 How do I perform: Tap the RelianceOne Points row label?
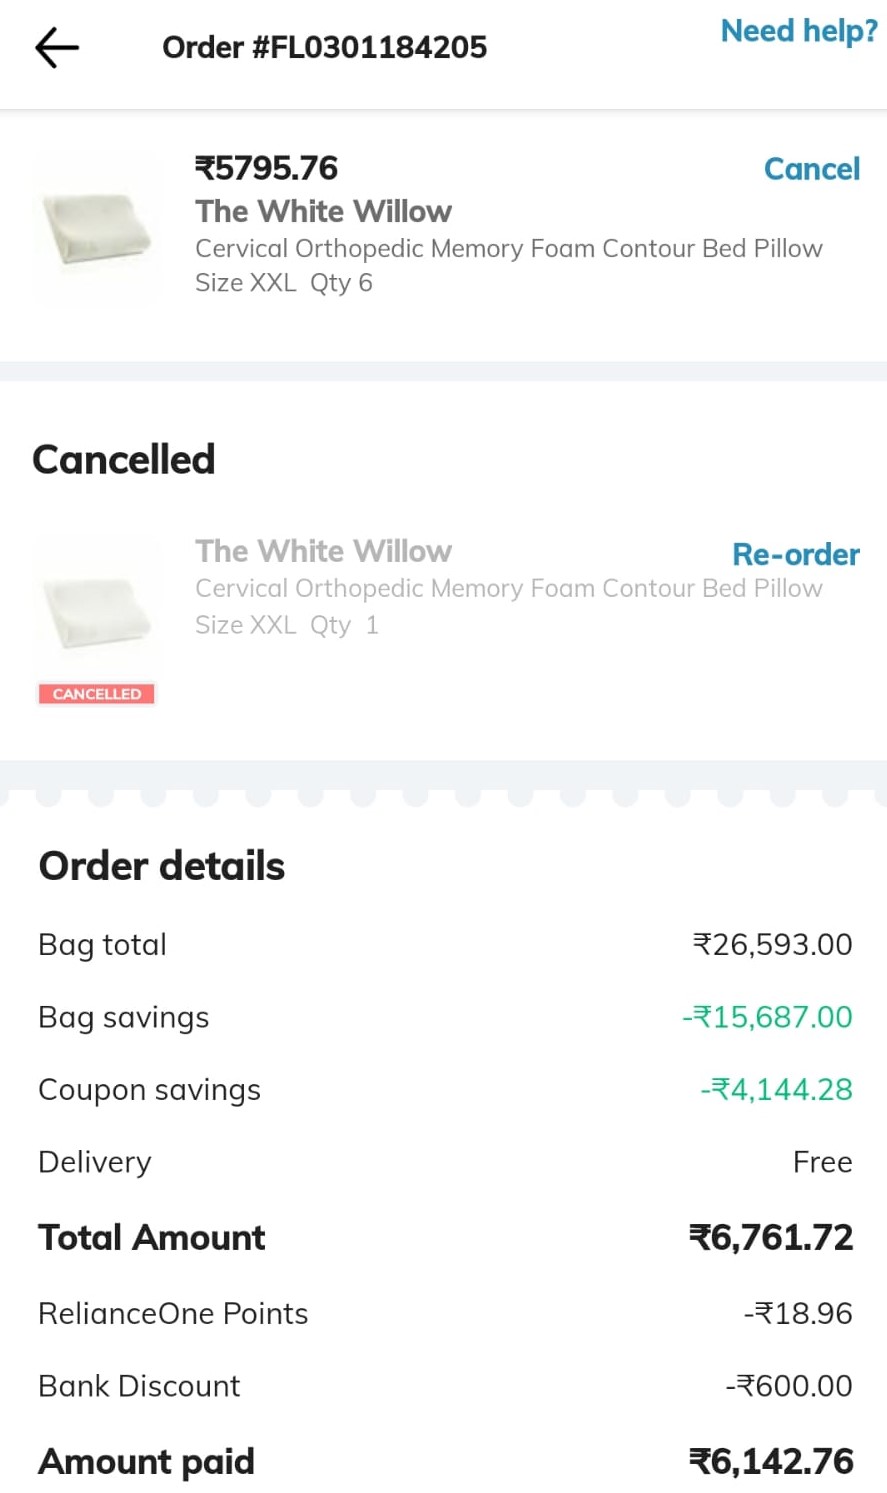(x=173, y=1313)
